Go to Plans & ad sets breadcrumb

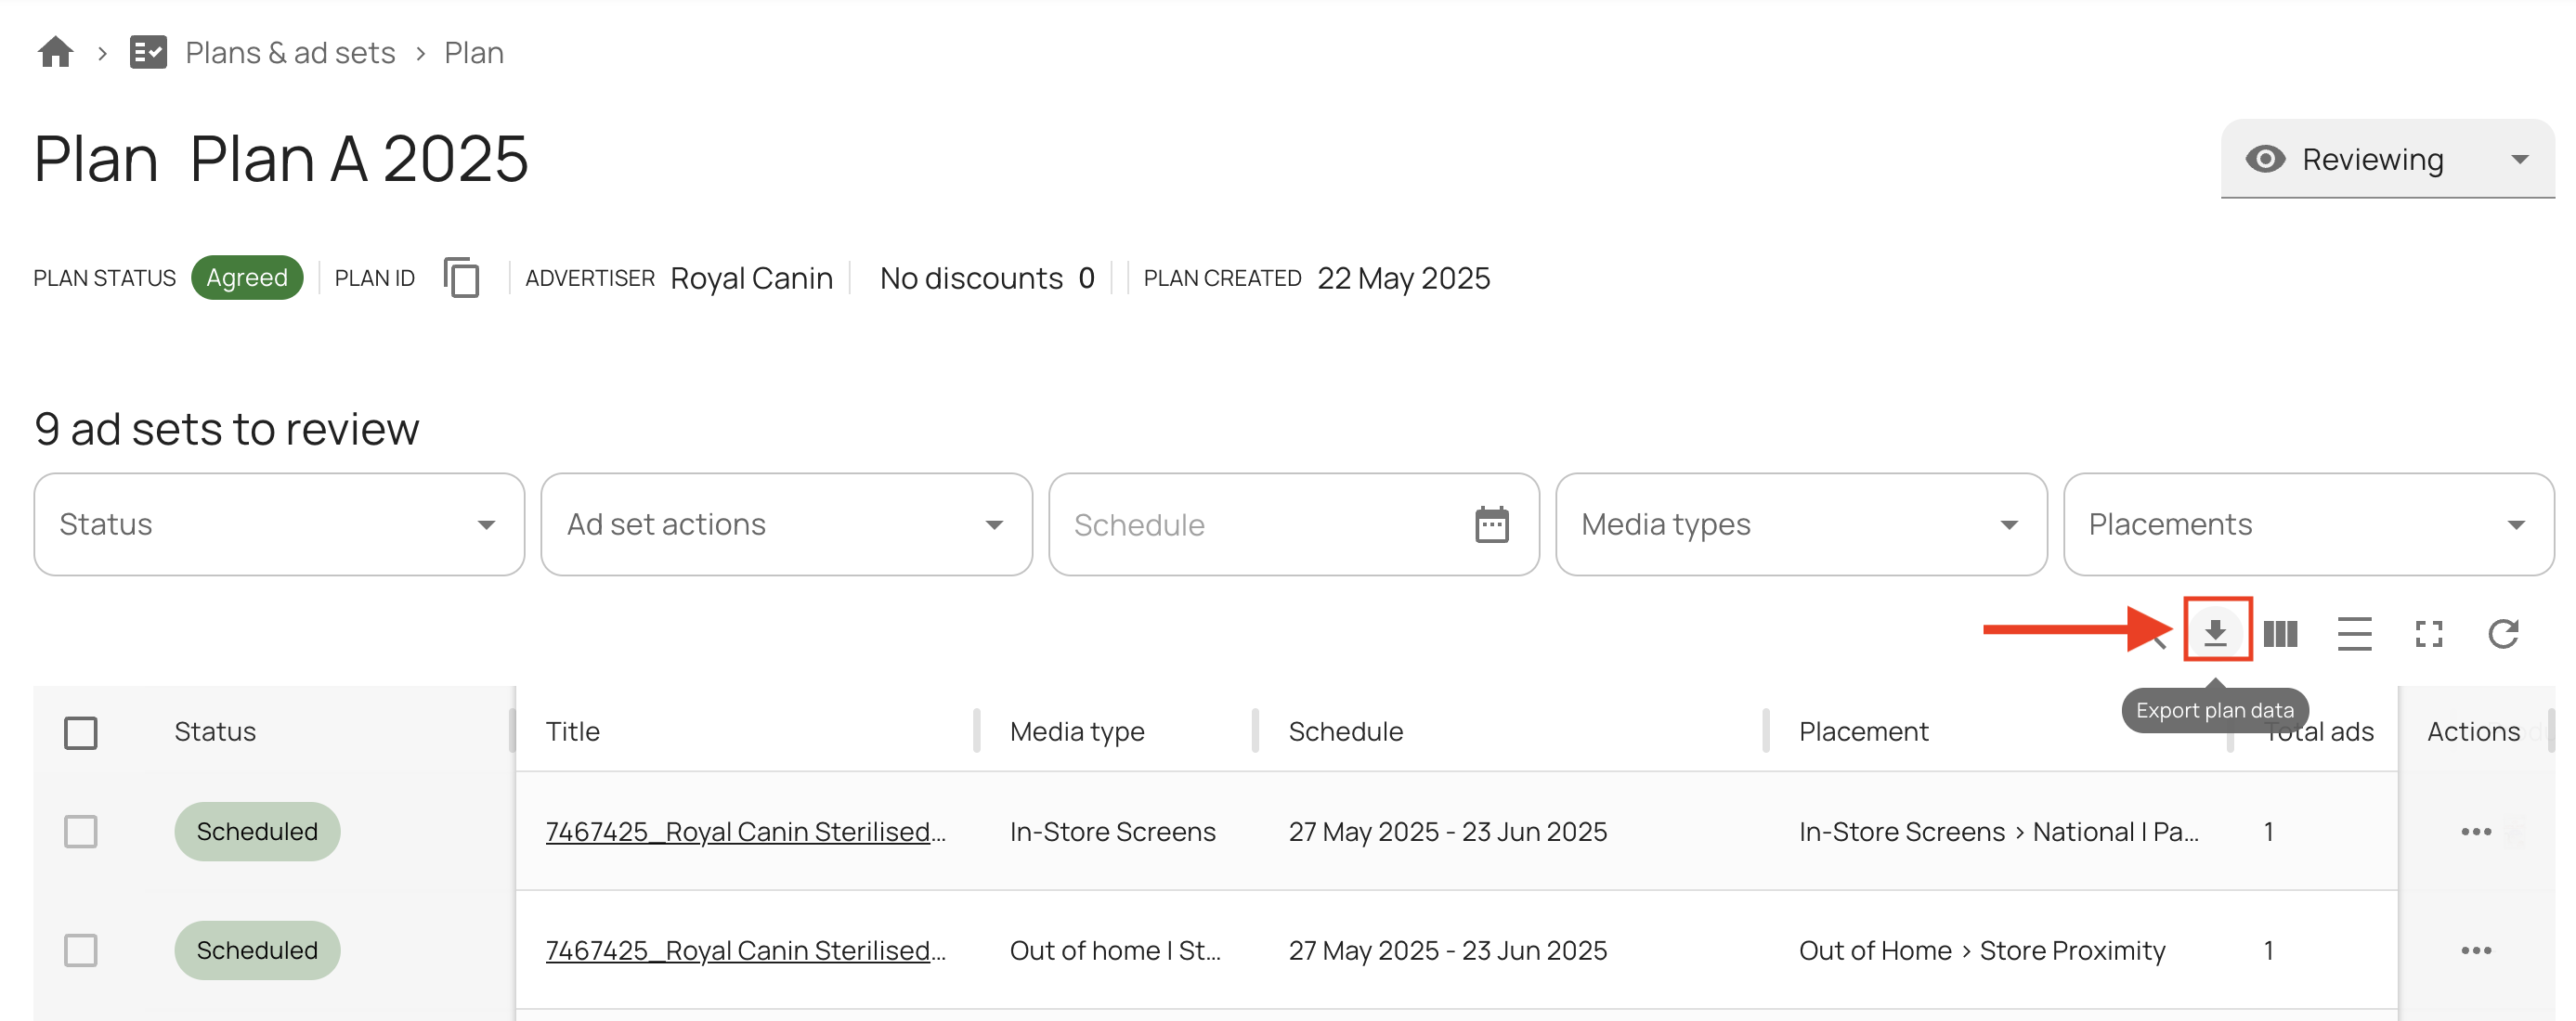[290, 52]
